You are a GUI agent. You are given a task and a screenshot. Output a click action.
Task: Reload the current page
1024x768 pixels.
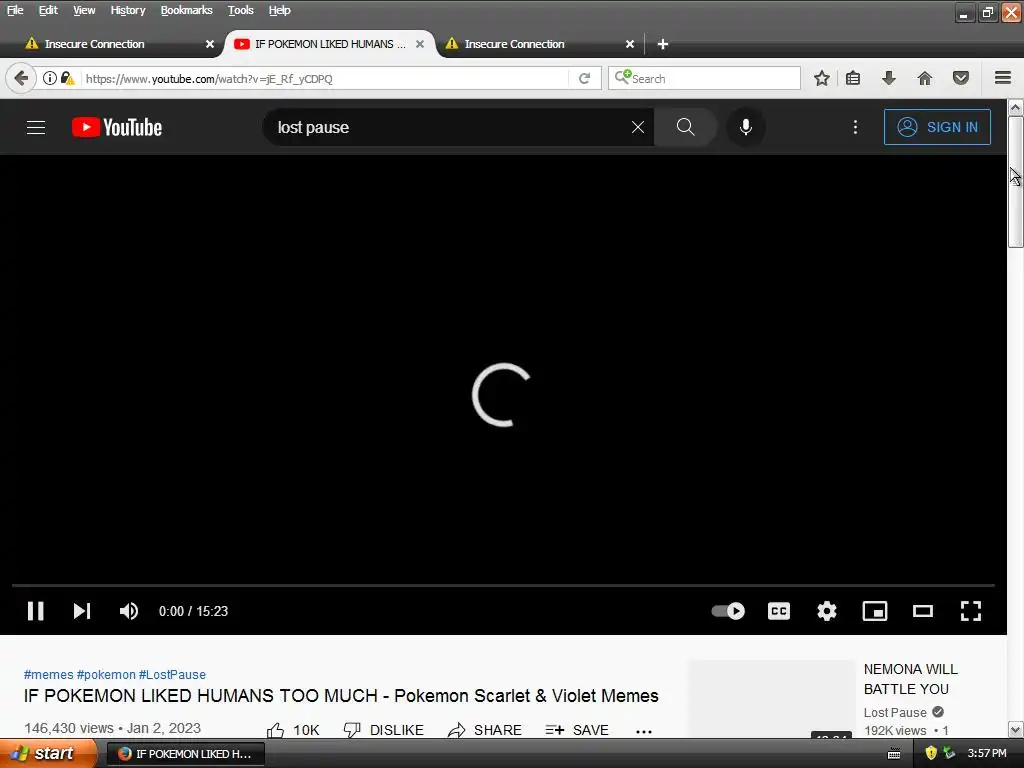pos(584,78)
